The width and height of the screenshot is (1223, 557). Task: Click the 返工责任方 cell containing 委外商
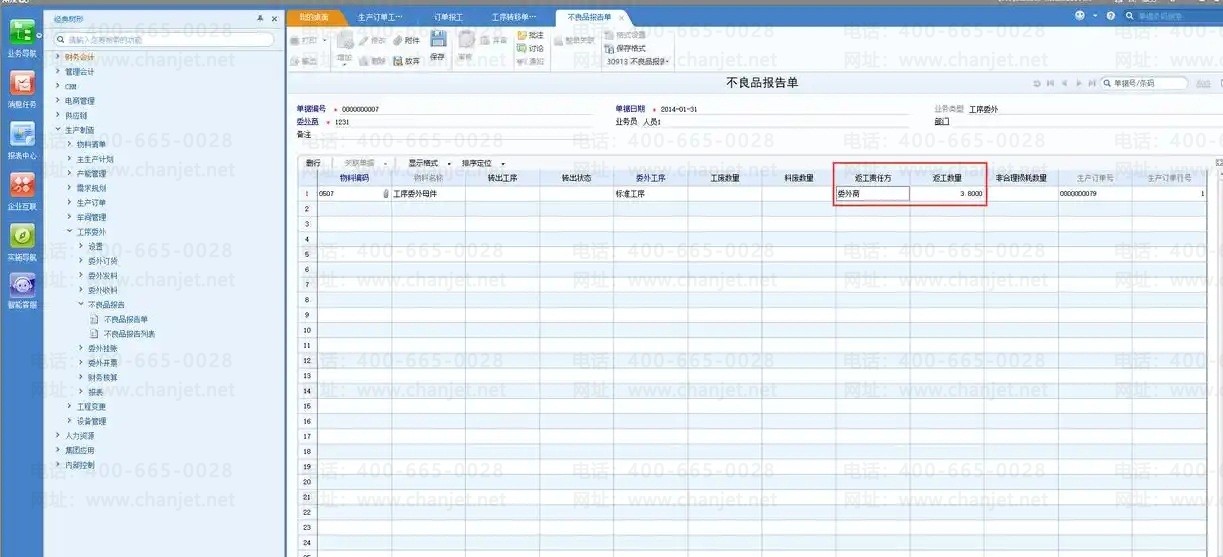click(x=872, y=194)
